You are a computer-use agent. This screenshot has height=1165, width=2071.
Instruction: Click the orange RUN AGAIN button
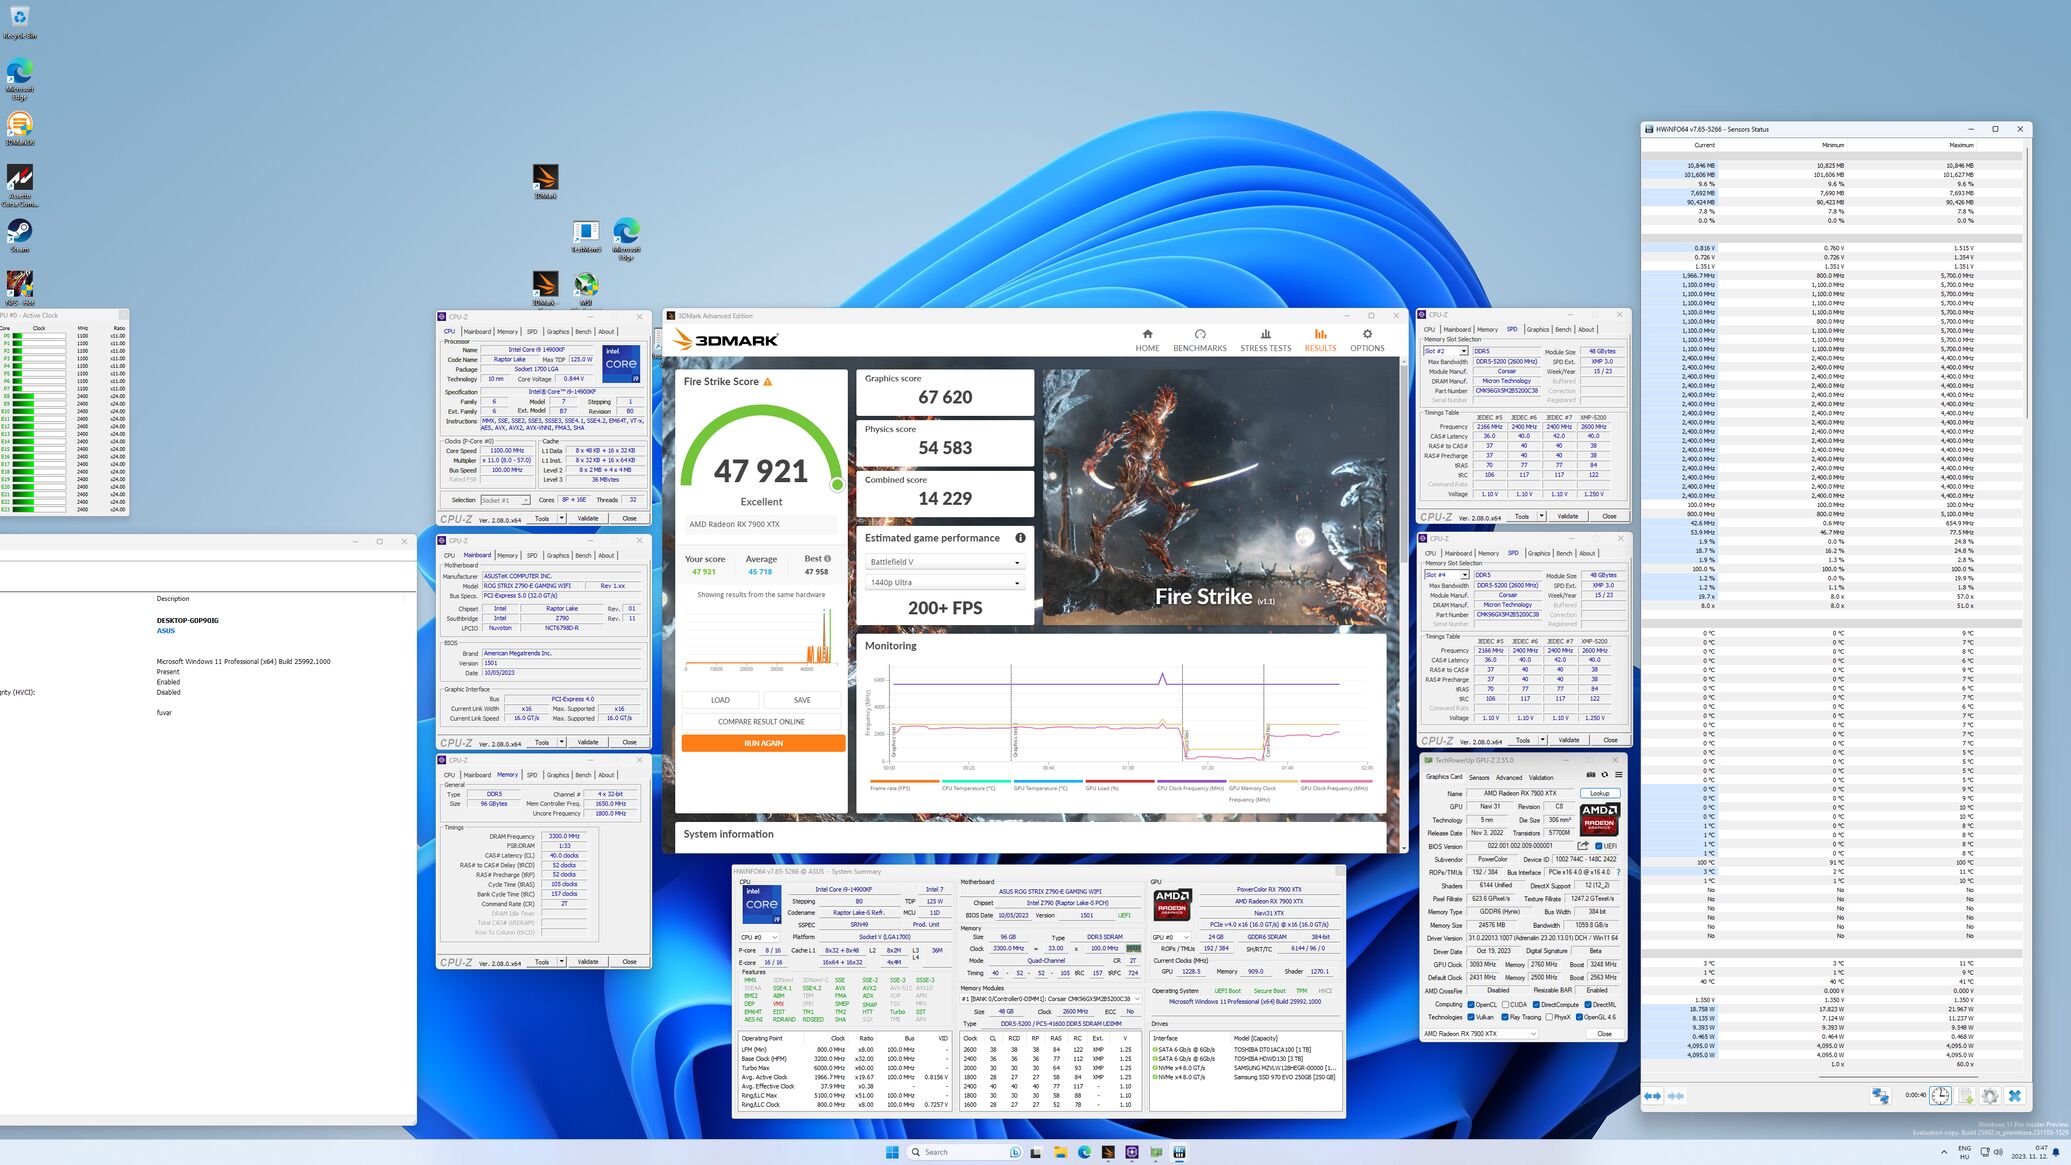(763, 743)
